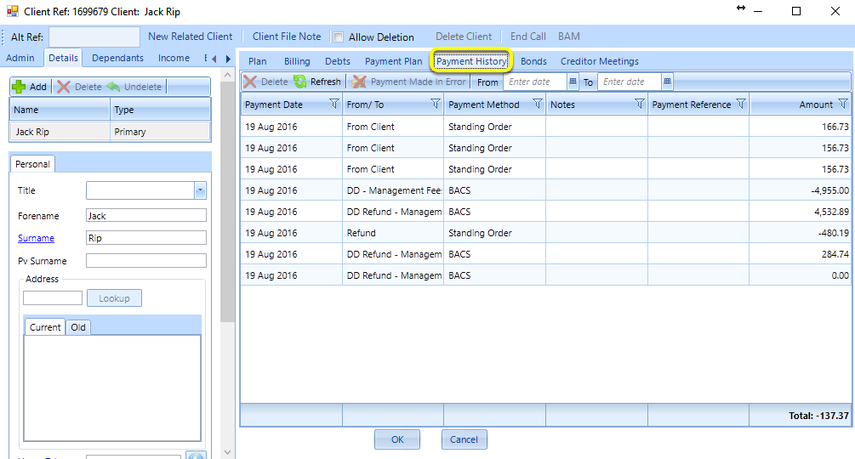
Task: Open the Income tab
Action: click(173, 58)
